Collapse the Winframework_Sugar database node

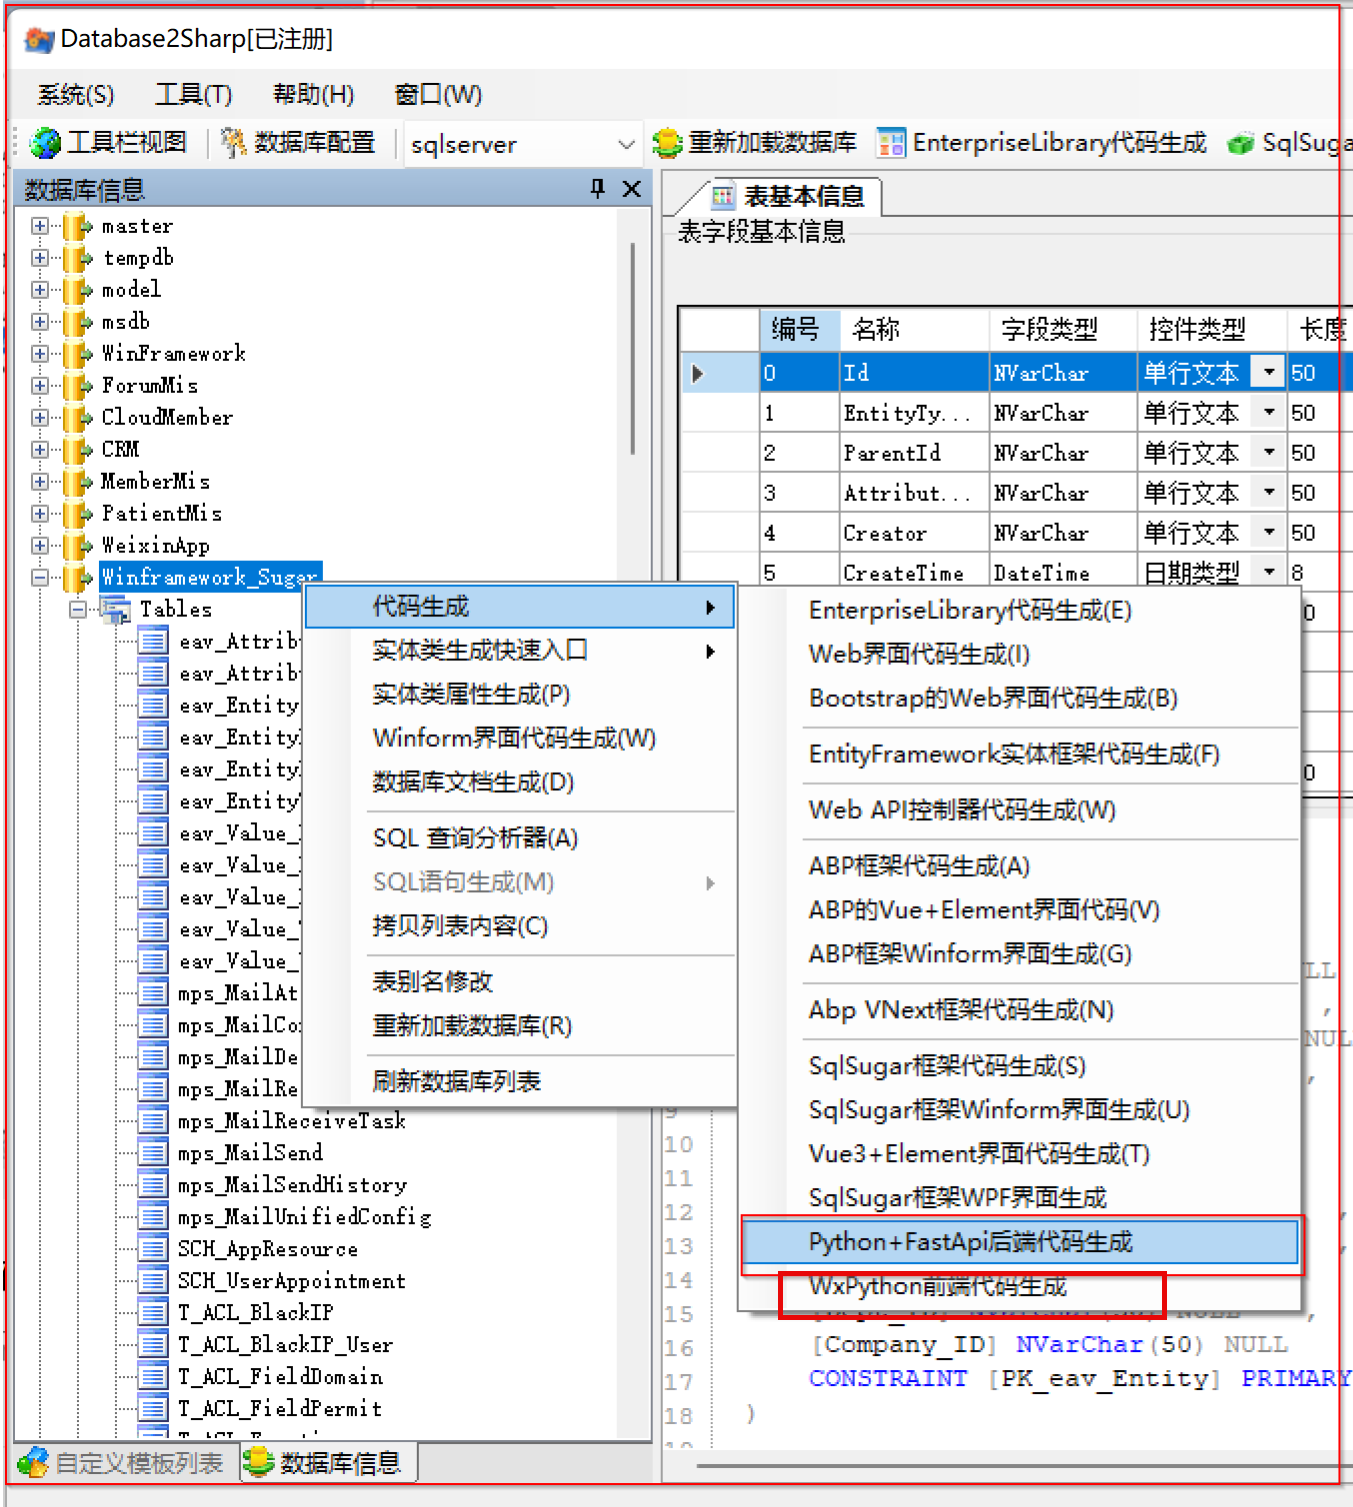coord(40,578)
